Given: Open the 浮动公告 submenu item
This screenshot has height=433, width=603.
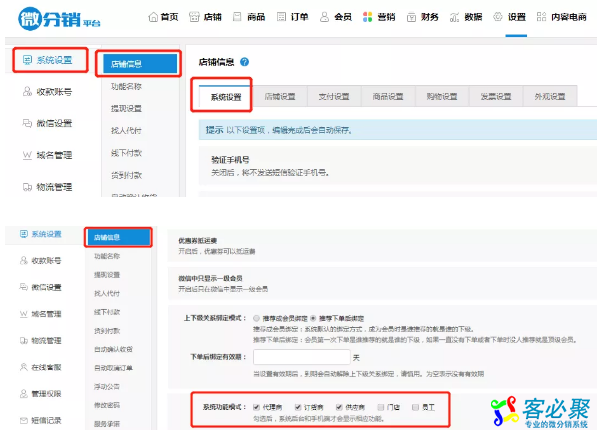Looking at the screenshot, I should 107,386.
